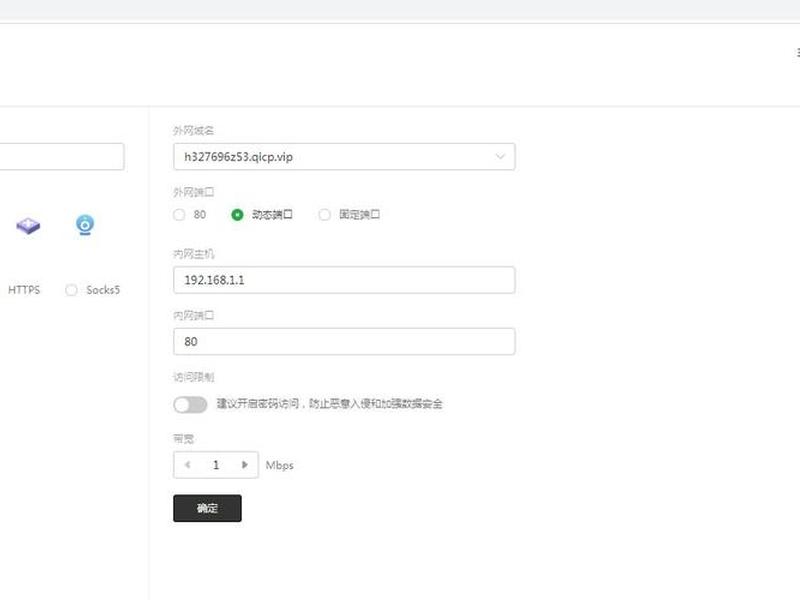Open the h327696z53.qicp.vip domain dropdown

click(344, 157)
